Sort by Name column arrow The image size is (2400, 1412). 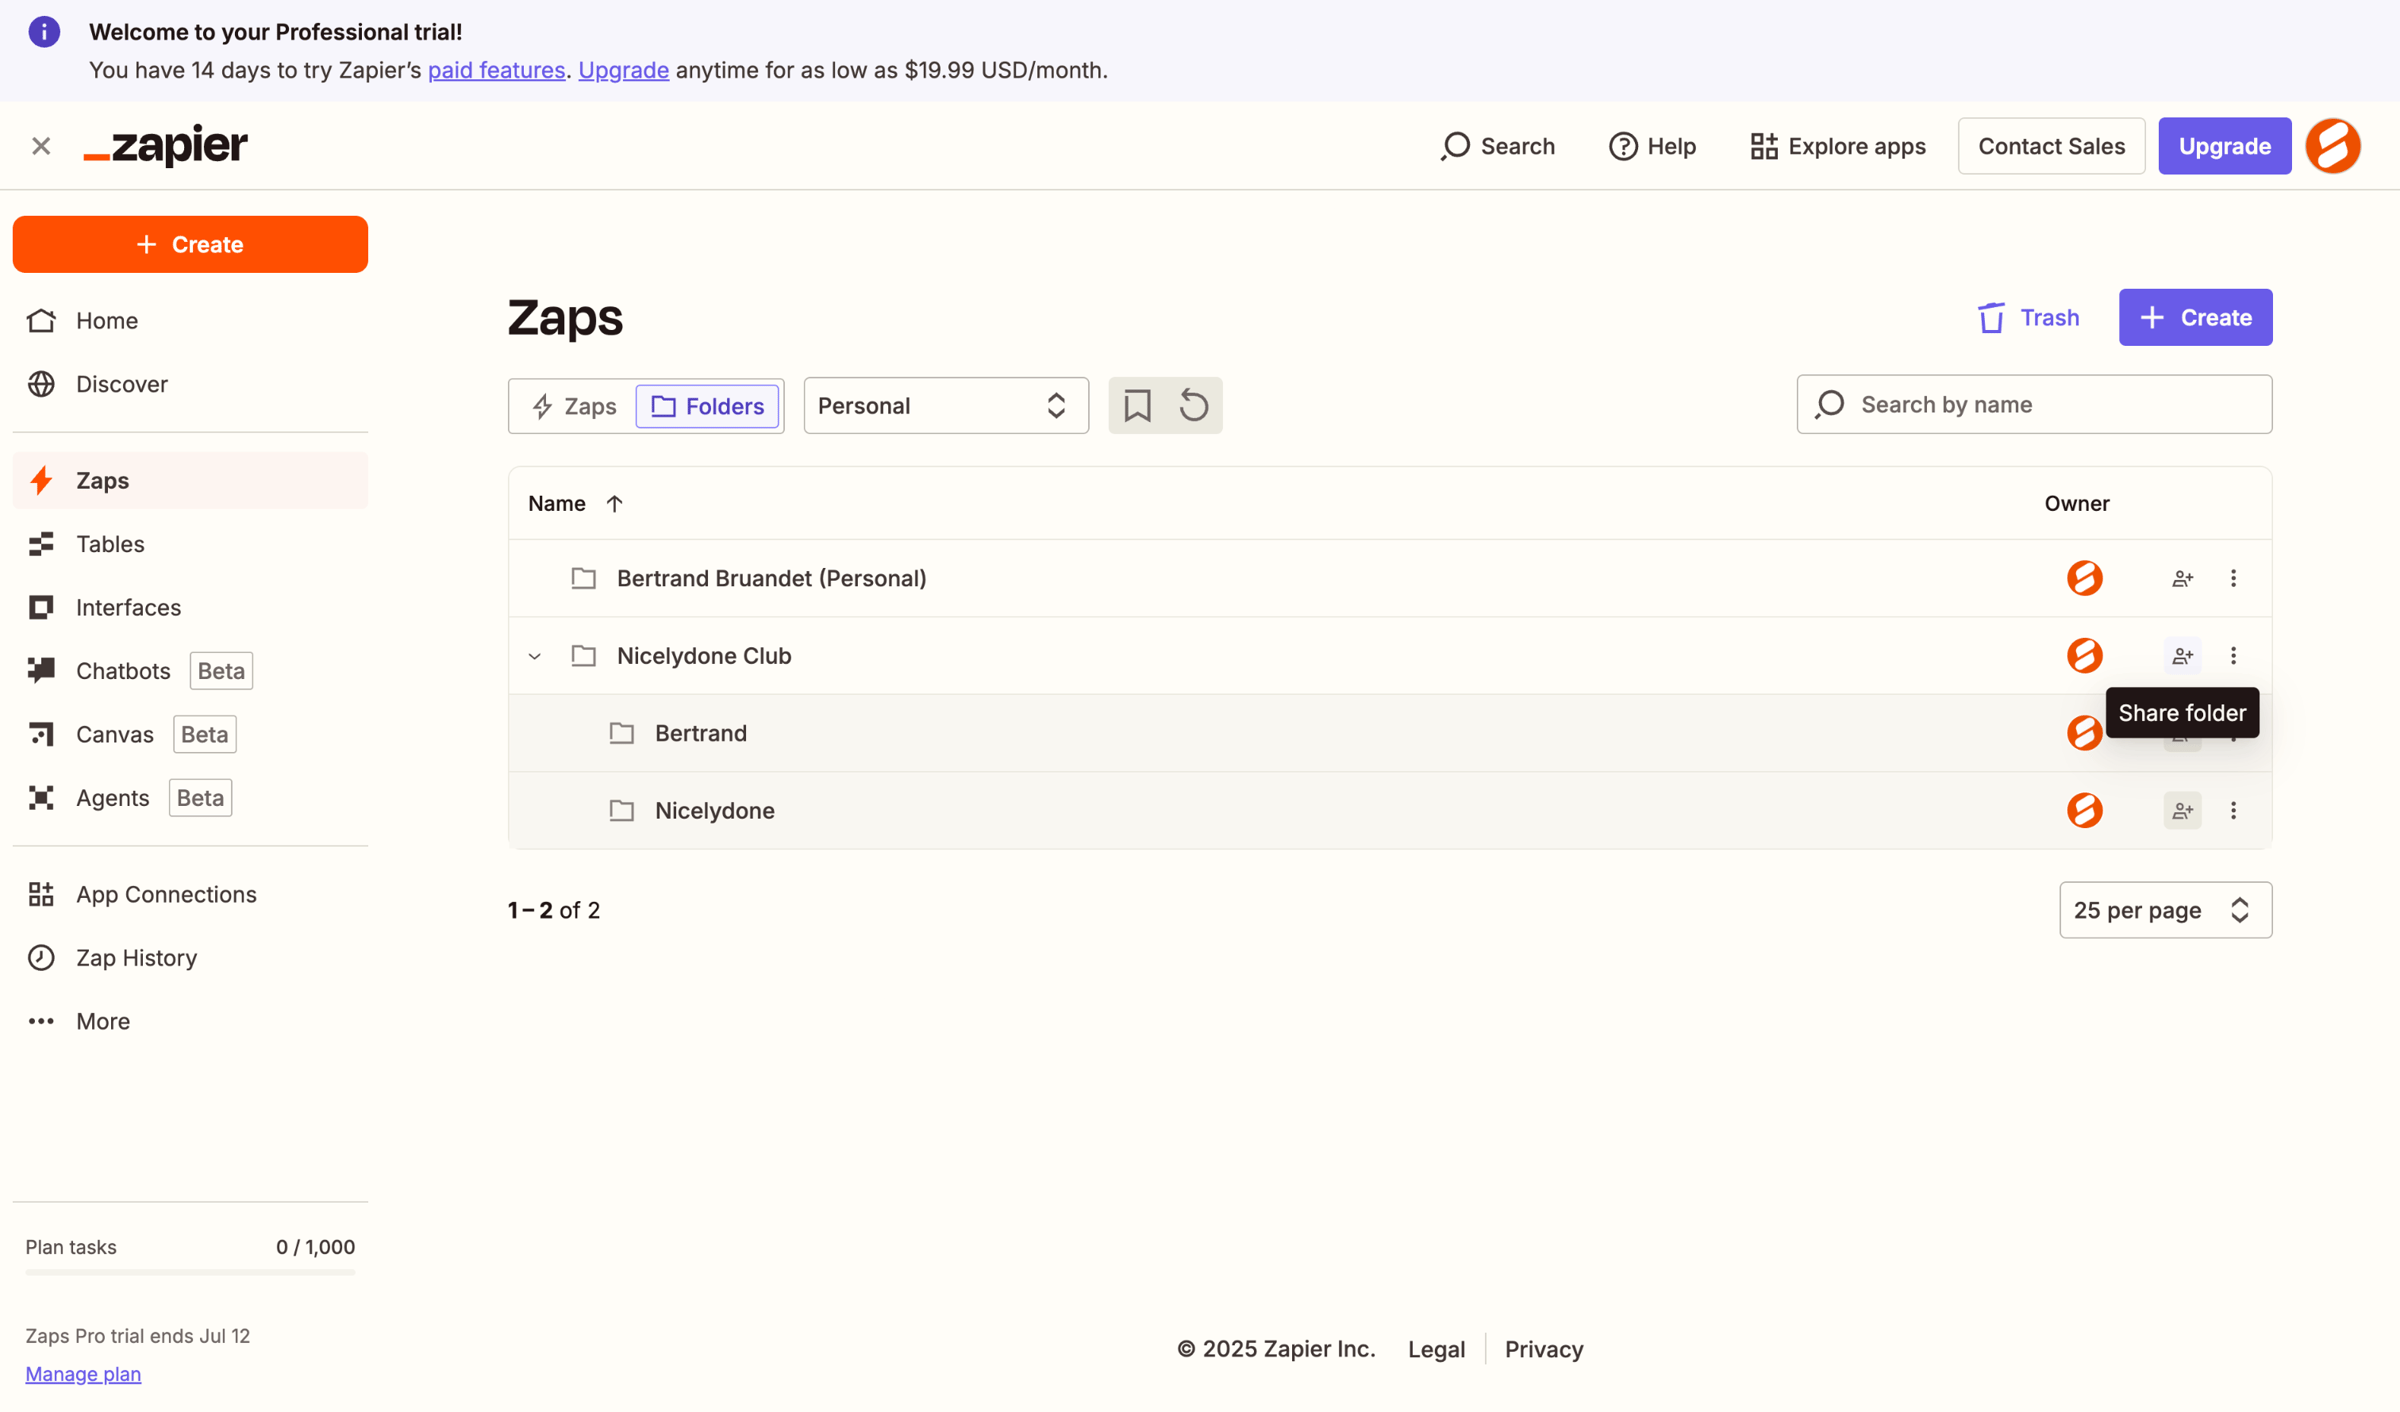[614, 504]
